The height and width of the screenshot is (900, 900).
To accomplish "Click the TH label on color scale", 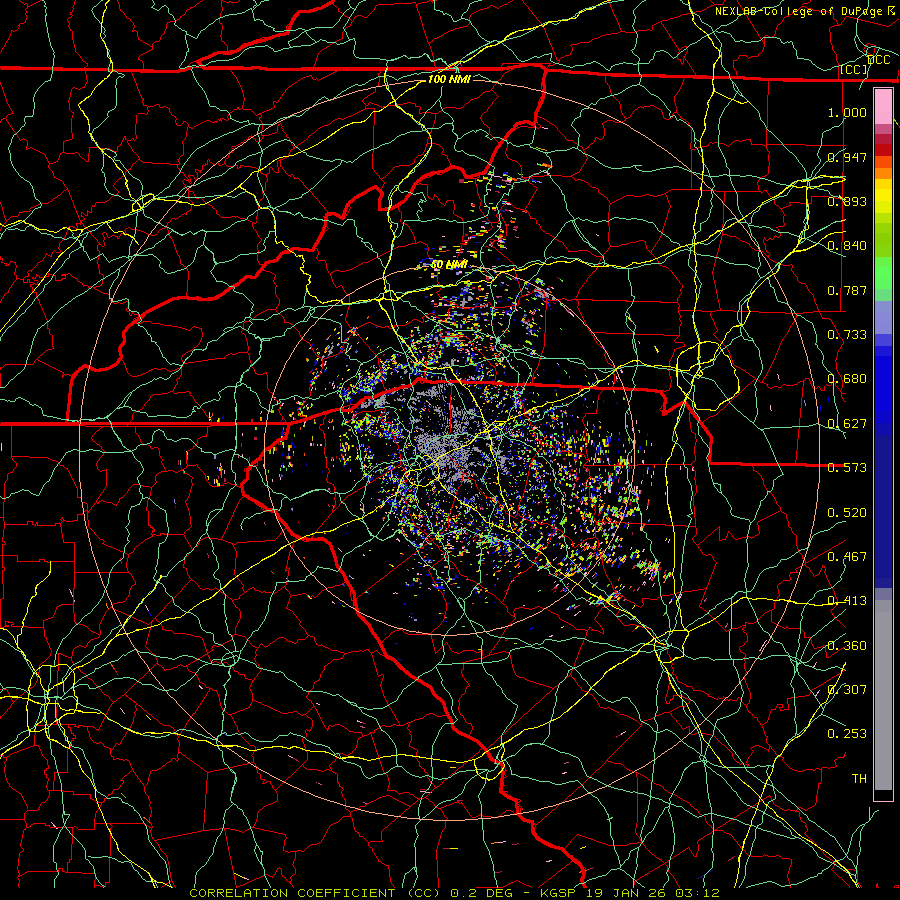I will pyautogui.click(x=859, y=779).
